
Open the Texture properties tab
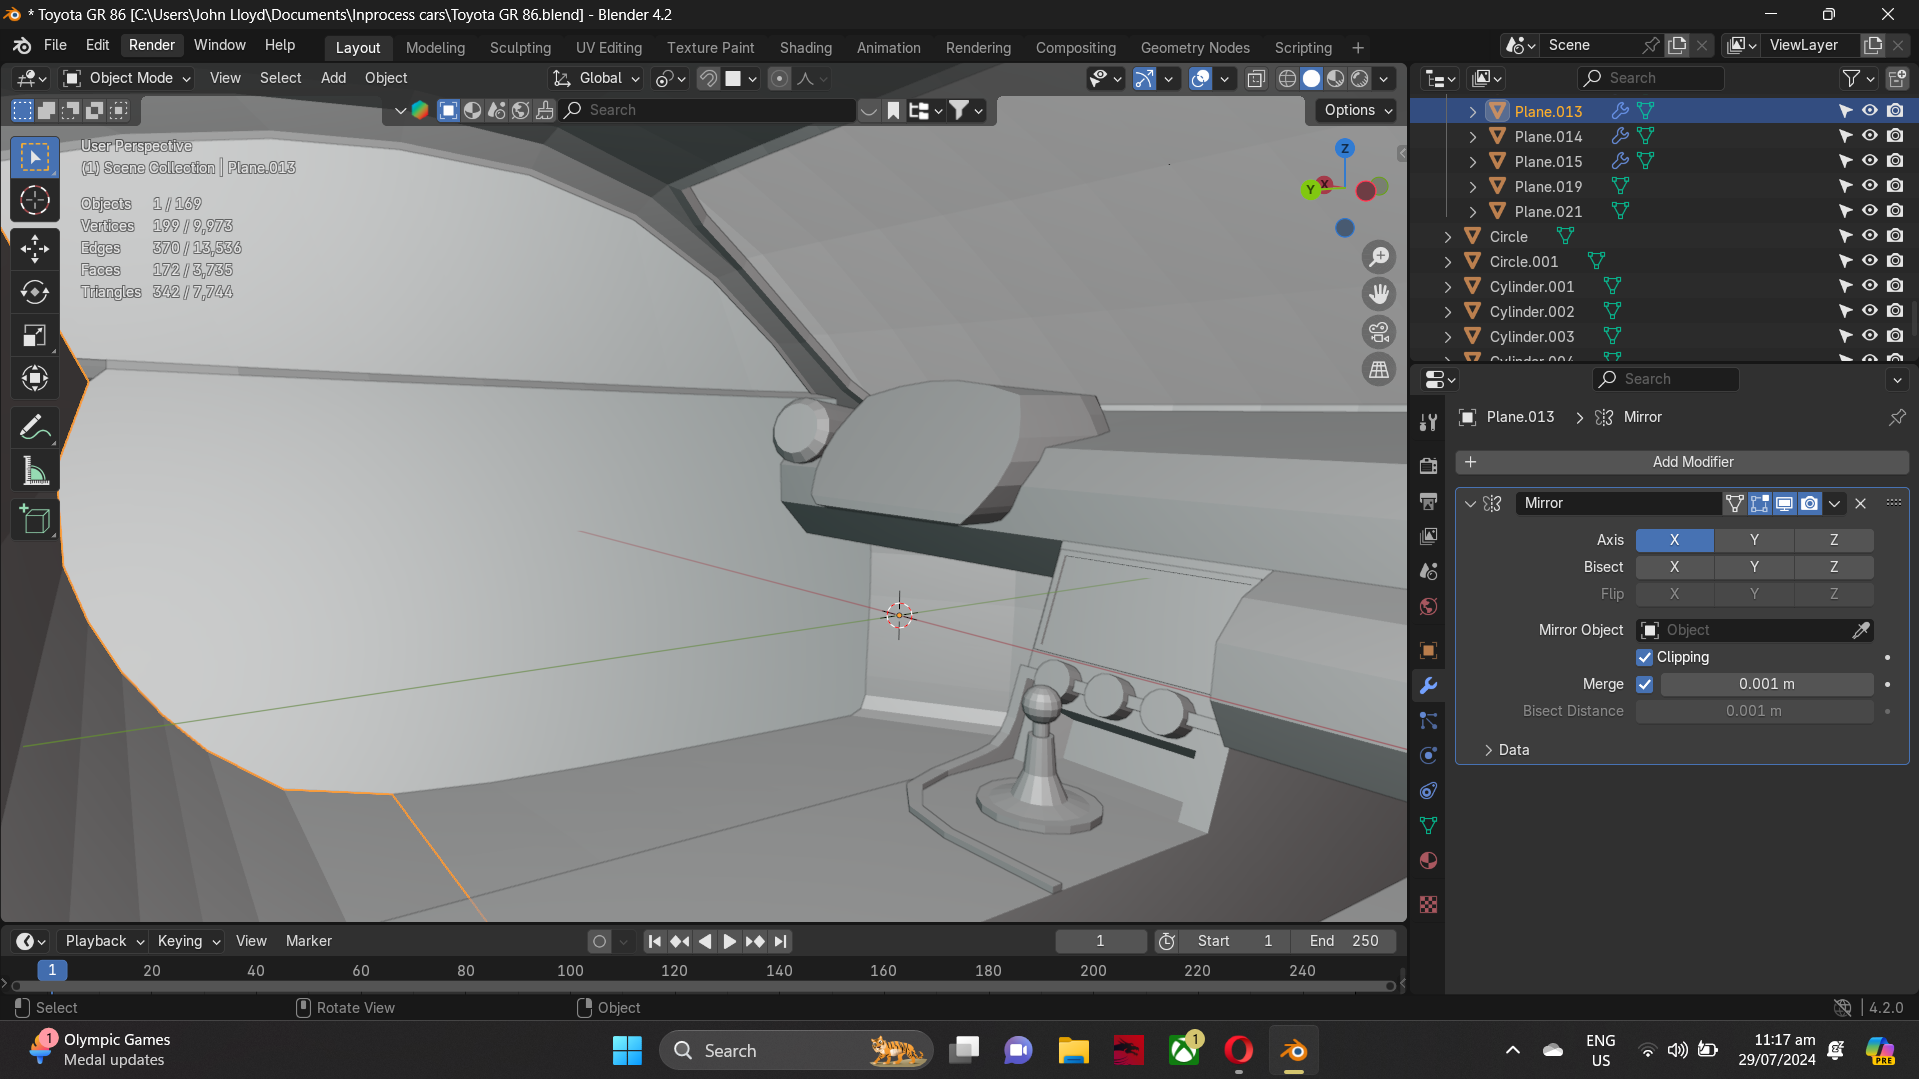1428,905
